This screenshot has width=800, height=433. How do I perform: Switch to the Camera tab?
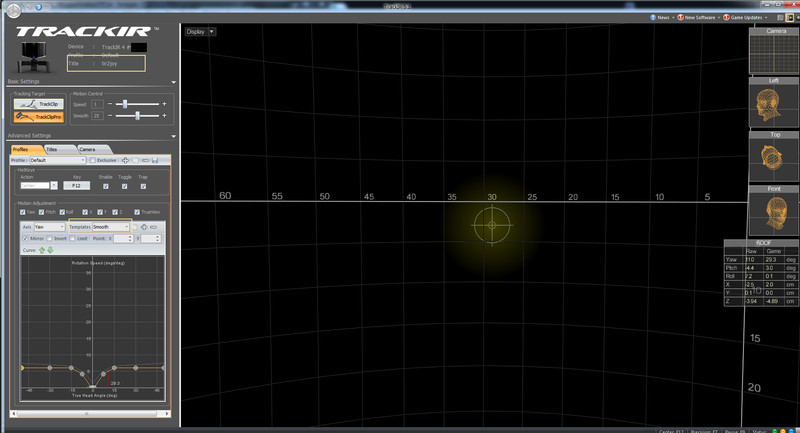click(87, 149)
